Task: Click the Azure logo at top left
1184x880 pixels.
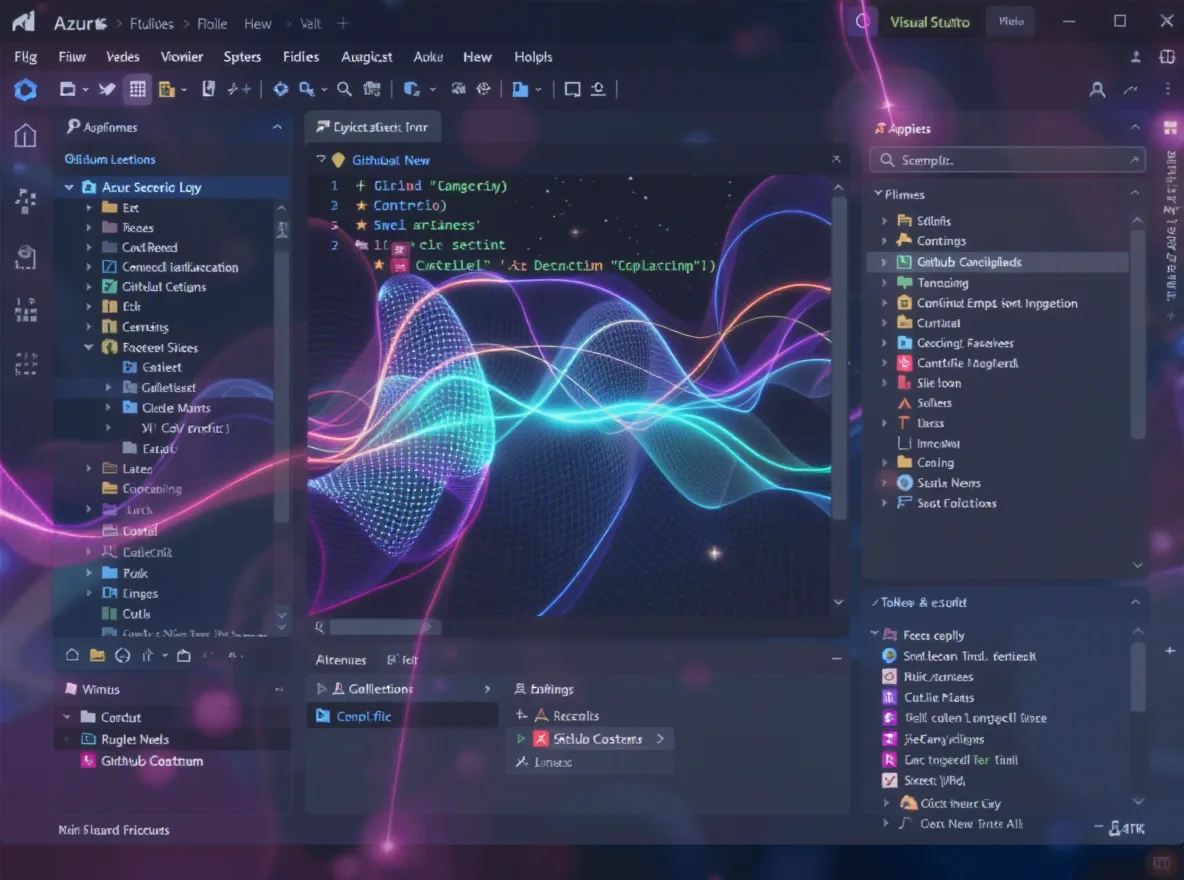Action: [x=23, y=21]
